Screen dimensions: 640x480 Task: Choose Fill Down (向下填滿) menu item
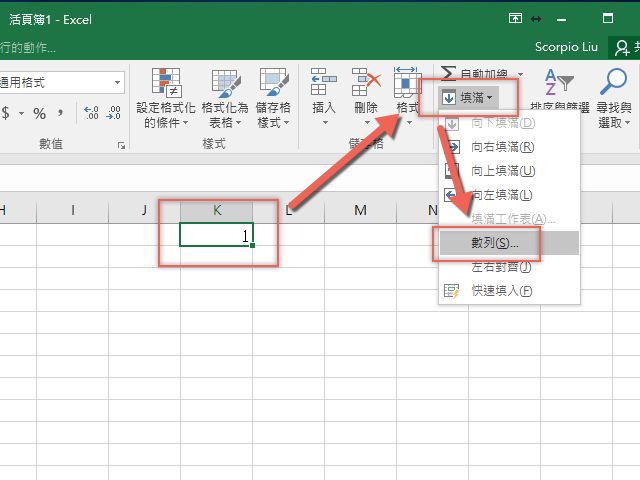tap(509, 123)
